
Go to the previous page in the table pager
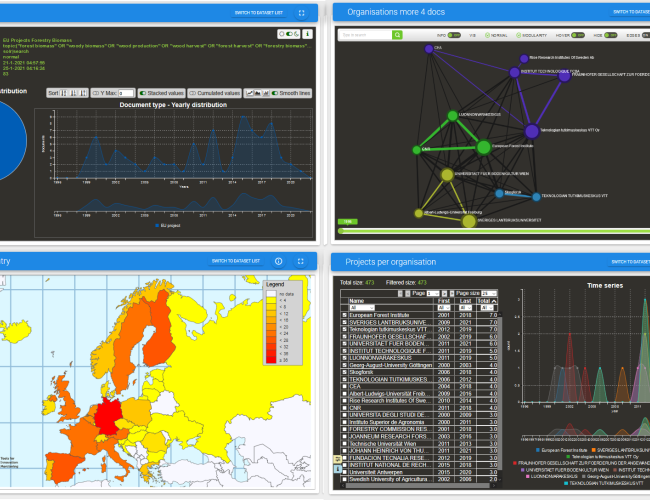tap(407, 294)
